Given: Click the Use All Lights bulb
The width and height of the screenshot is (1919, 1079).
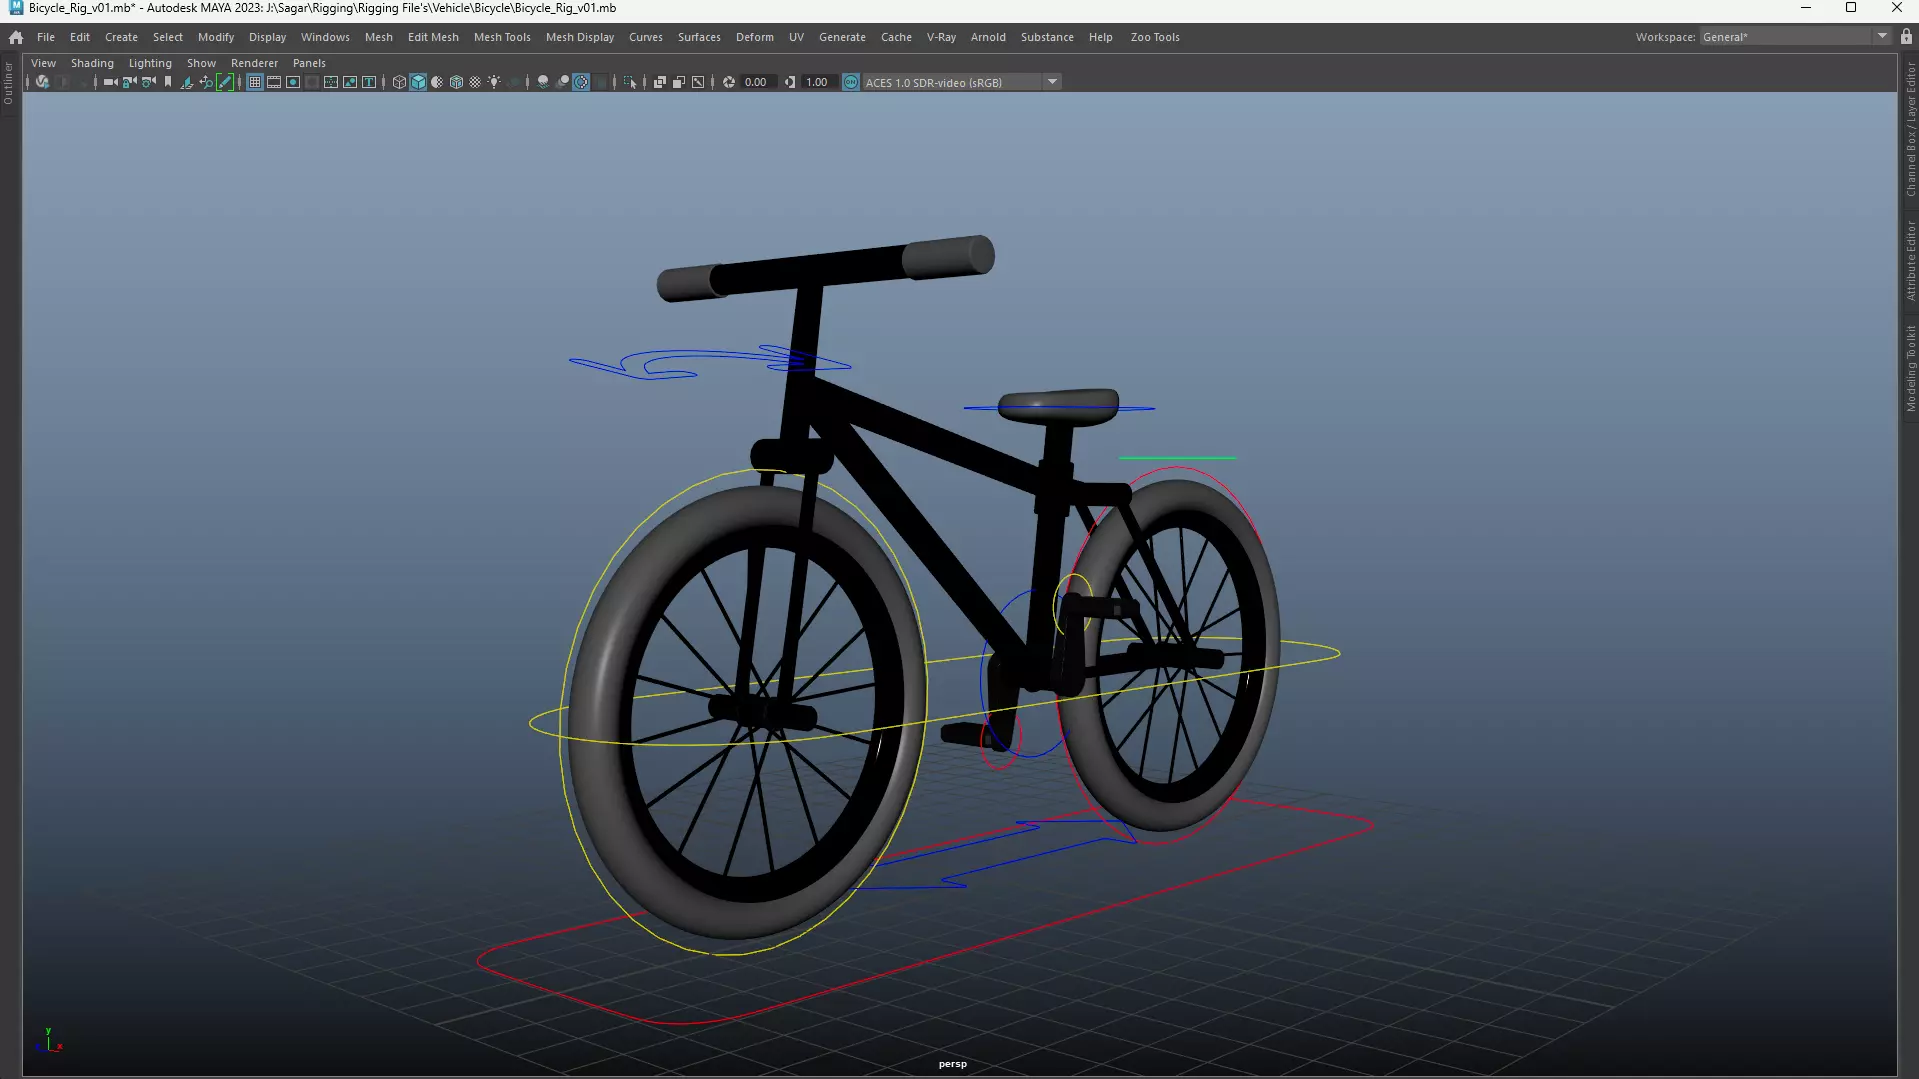Looking at the screenshot, I should (x=494, y=82).
